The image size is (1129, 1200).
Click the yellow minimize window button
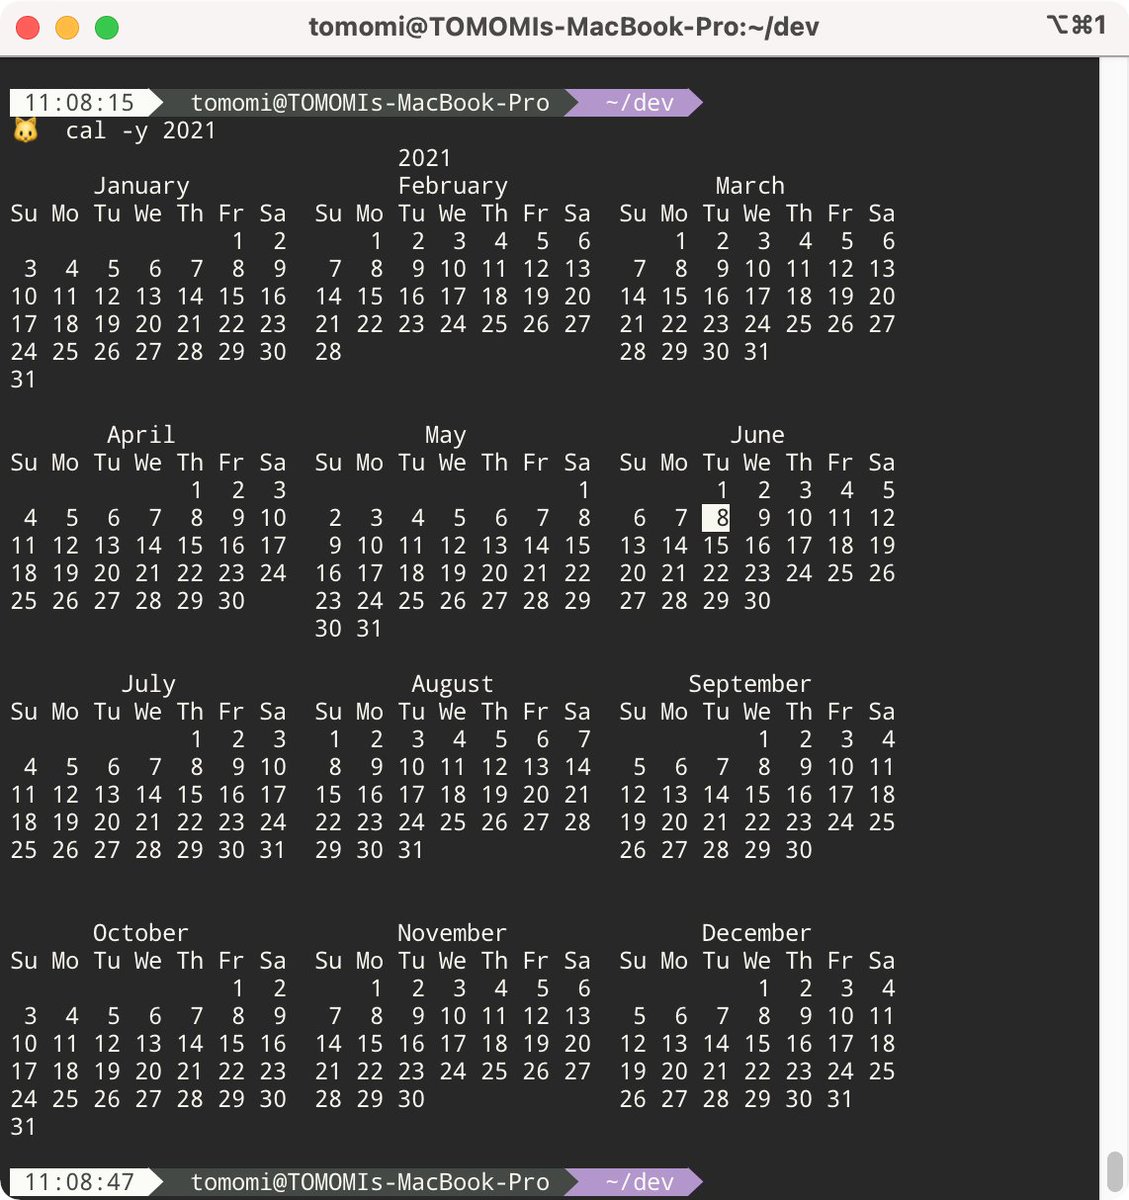[x=67, y=28]
